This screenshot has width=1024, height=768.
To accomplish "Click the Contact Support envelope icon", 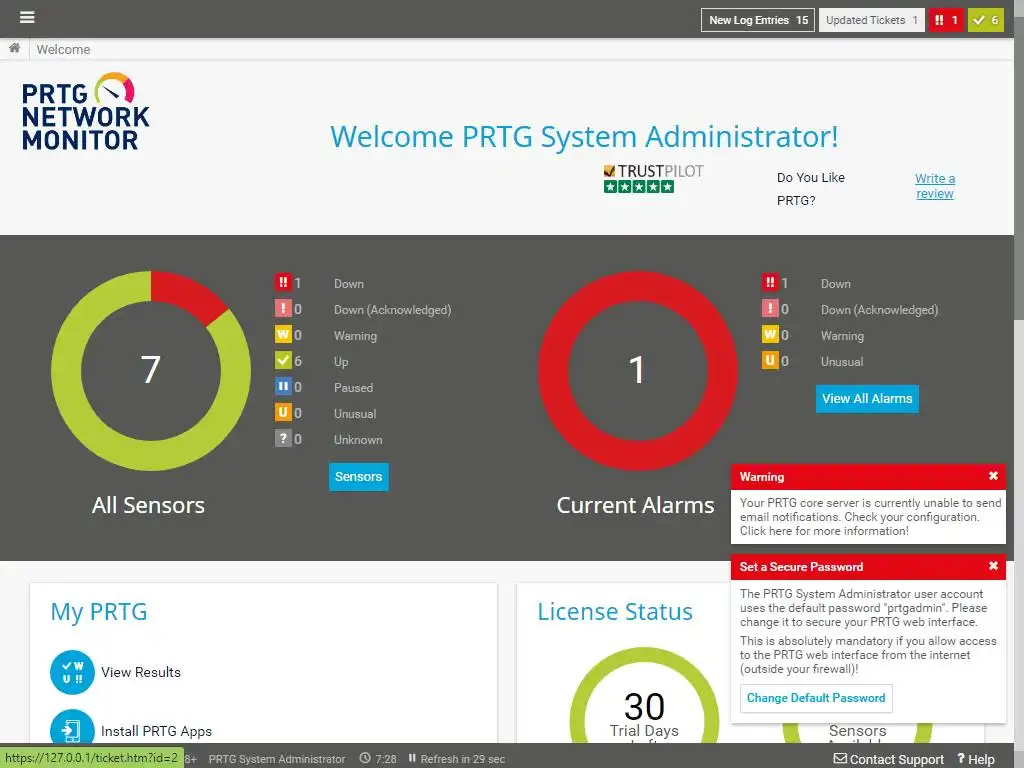I will point(840,759).
